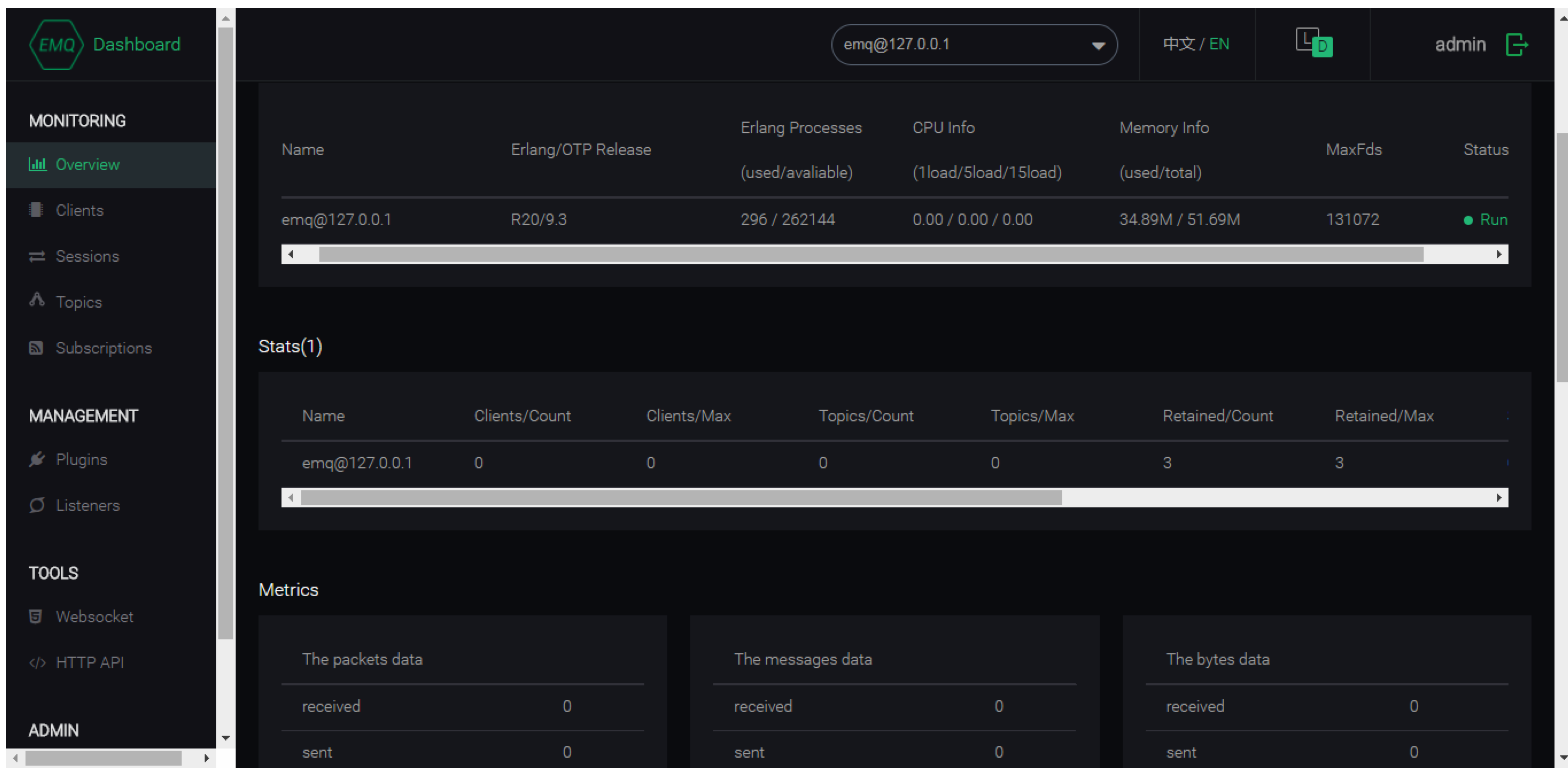Select the R20/9.3 release cell
This screenshot has width=1568, height=776.
539,220
